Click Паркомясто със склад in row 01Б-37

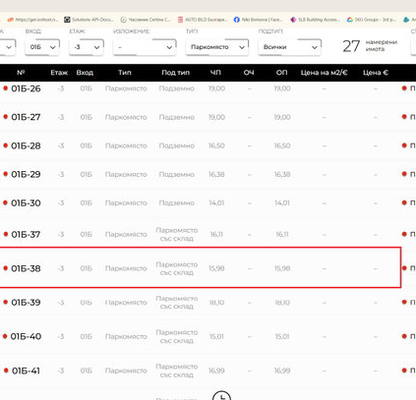pos(177,234)
